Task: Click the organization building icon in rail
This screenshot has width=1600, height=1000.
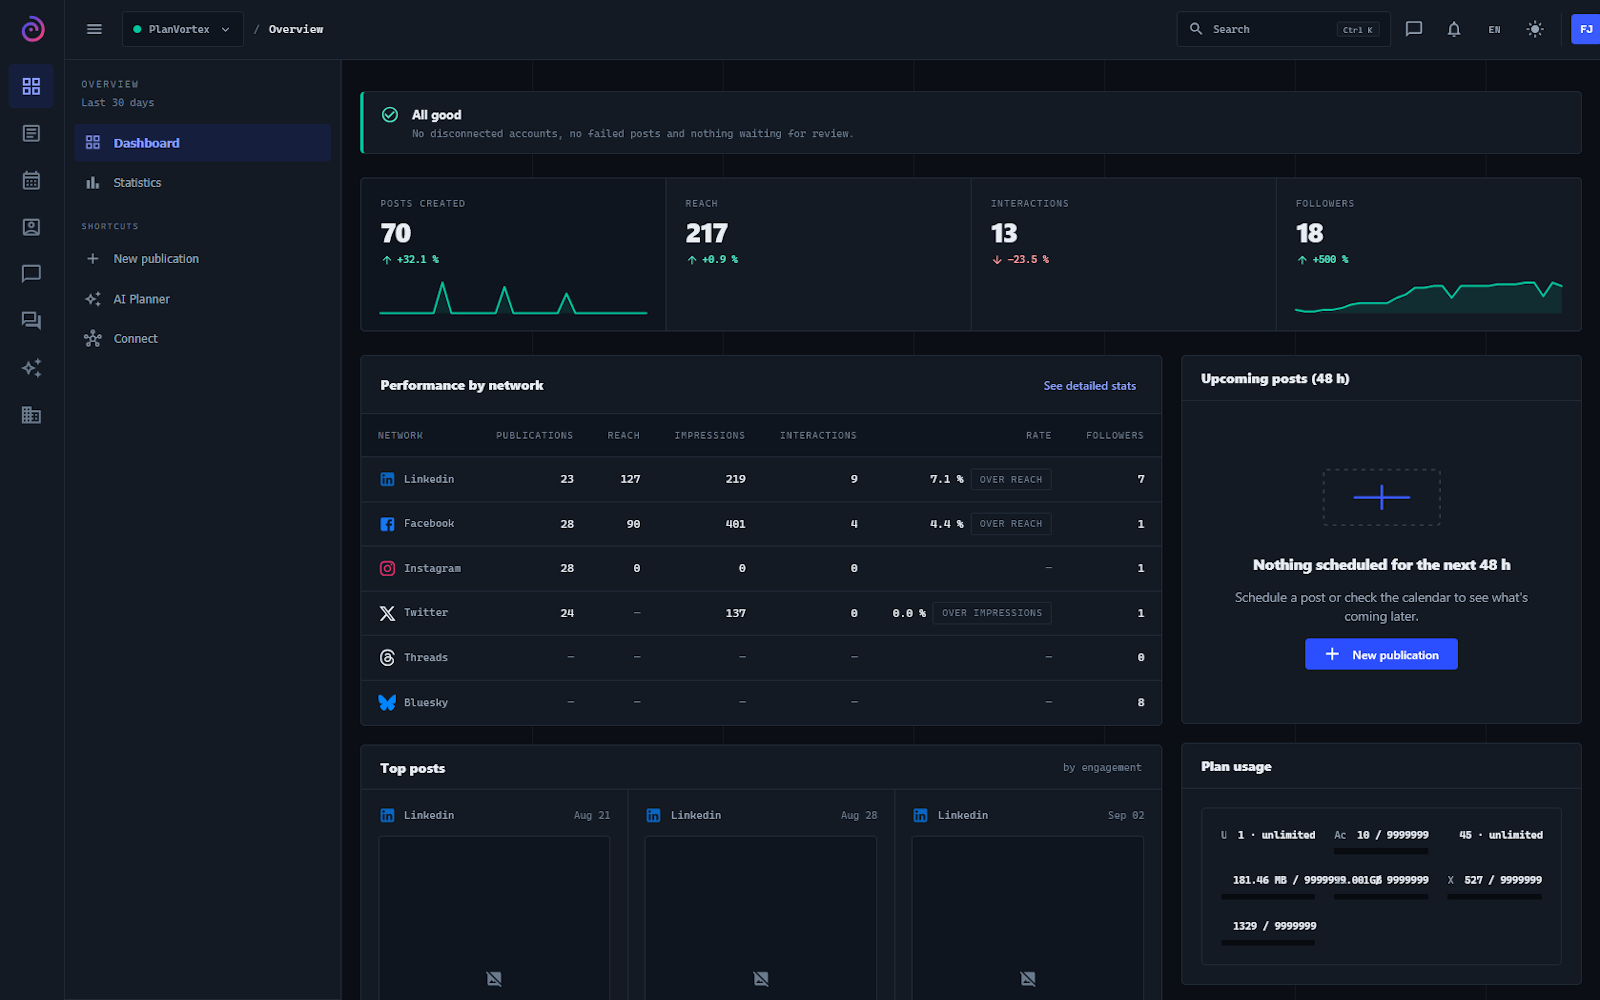Action: pos(31,415)
